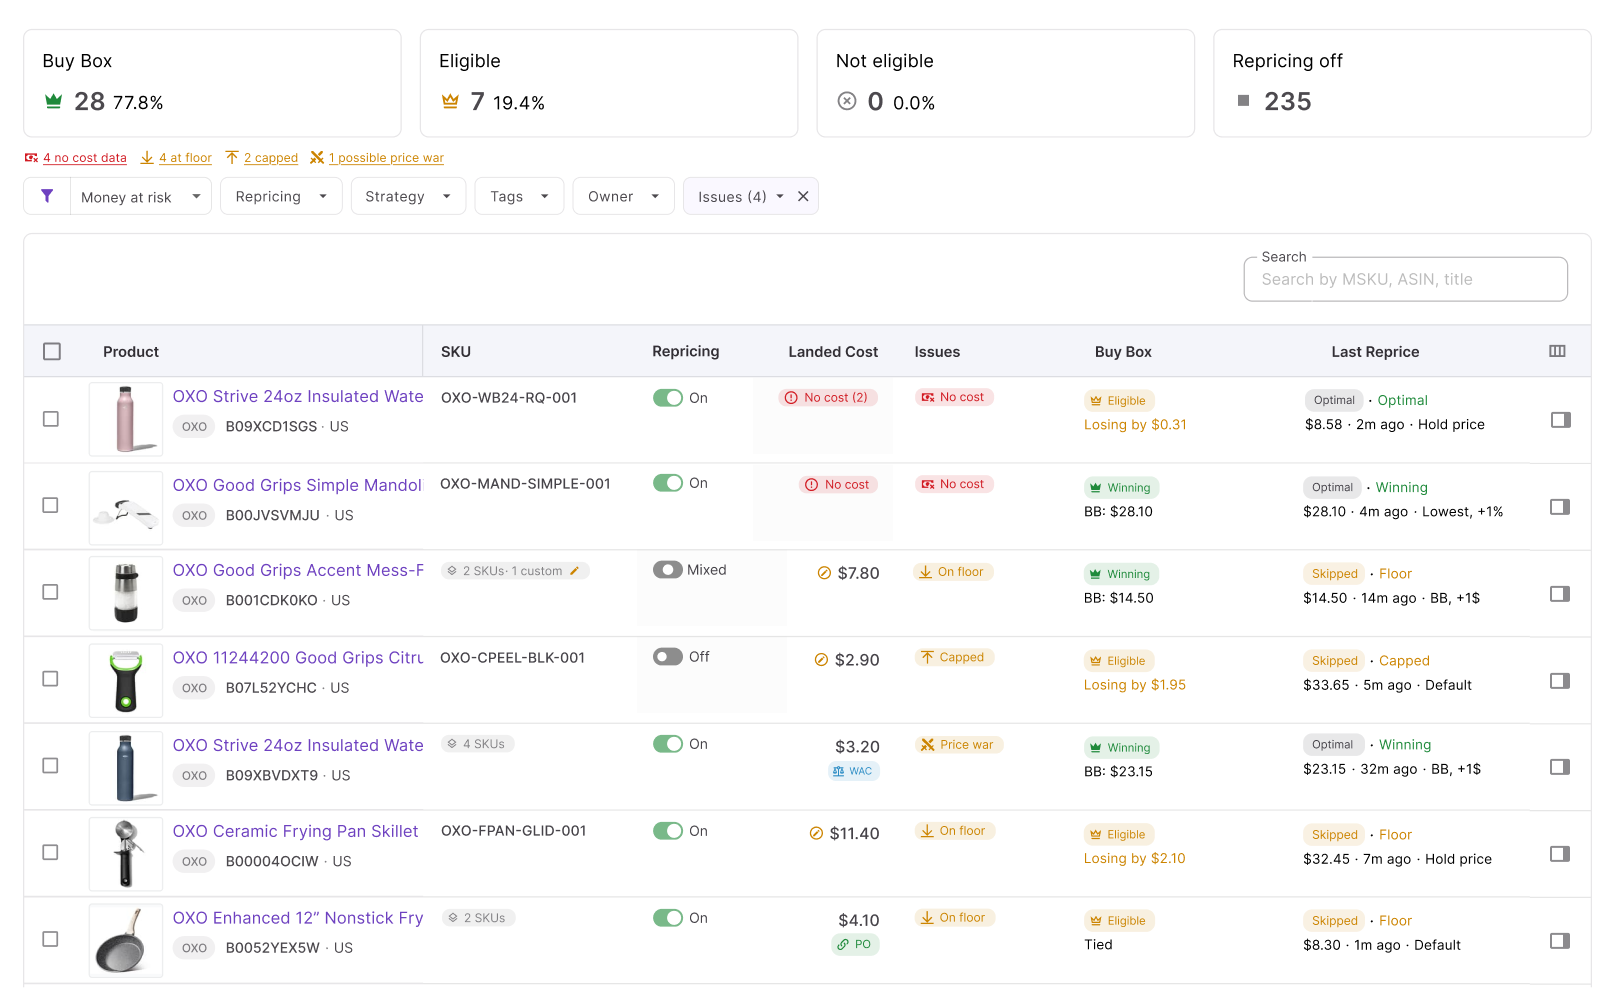Sort by the Last Reprice column header
1616x988 pixels.
(x=1375, y=352)
